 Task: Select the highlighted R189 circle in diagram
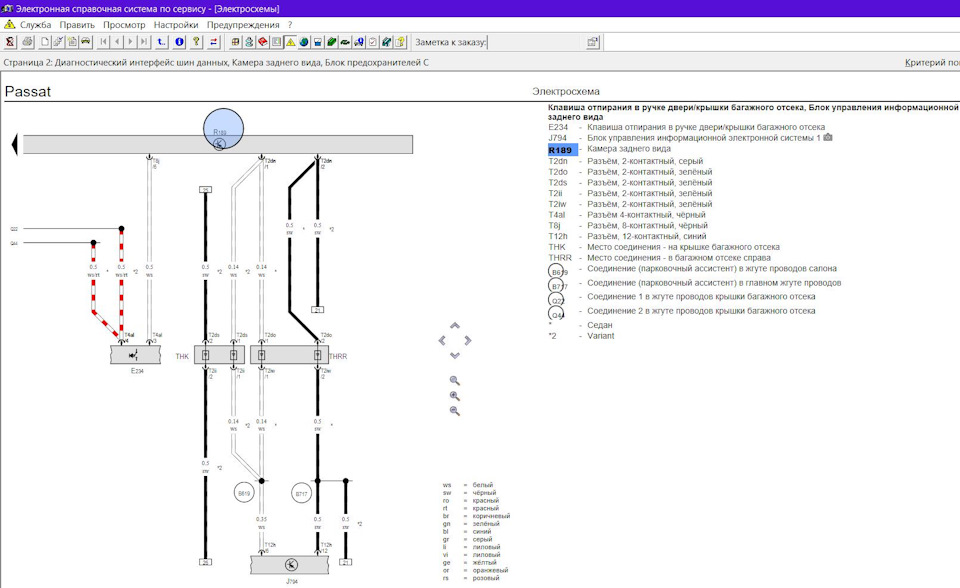pyautogui.click(x=223, y=129)
